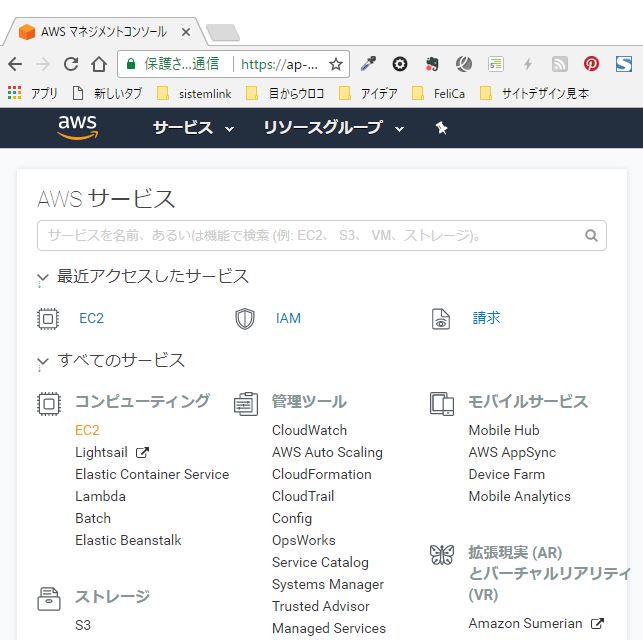Collapse the すべてのサービス section
Viewport: 643px width, 640px height.
click(x=42, y=361)
